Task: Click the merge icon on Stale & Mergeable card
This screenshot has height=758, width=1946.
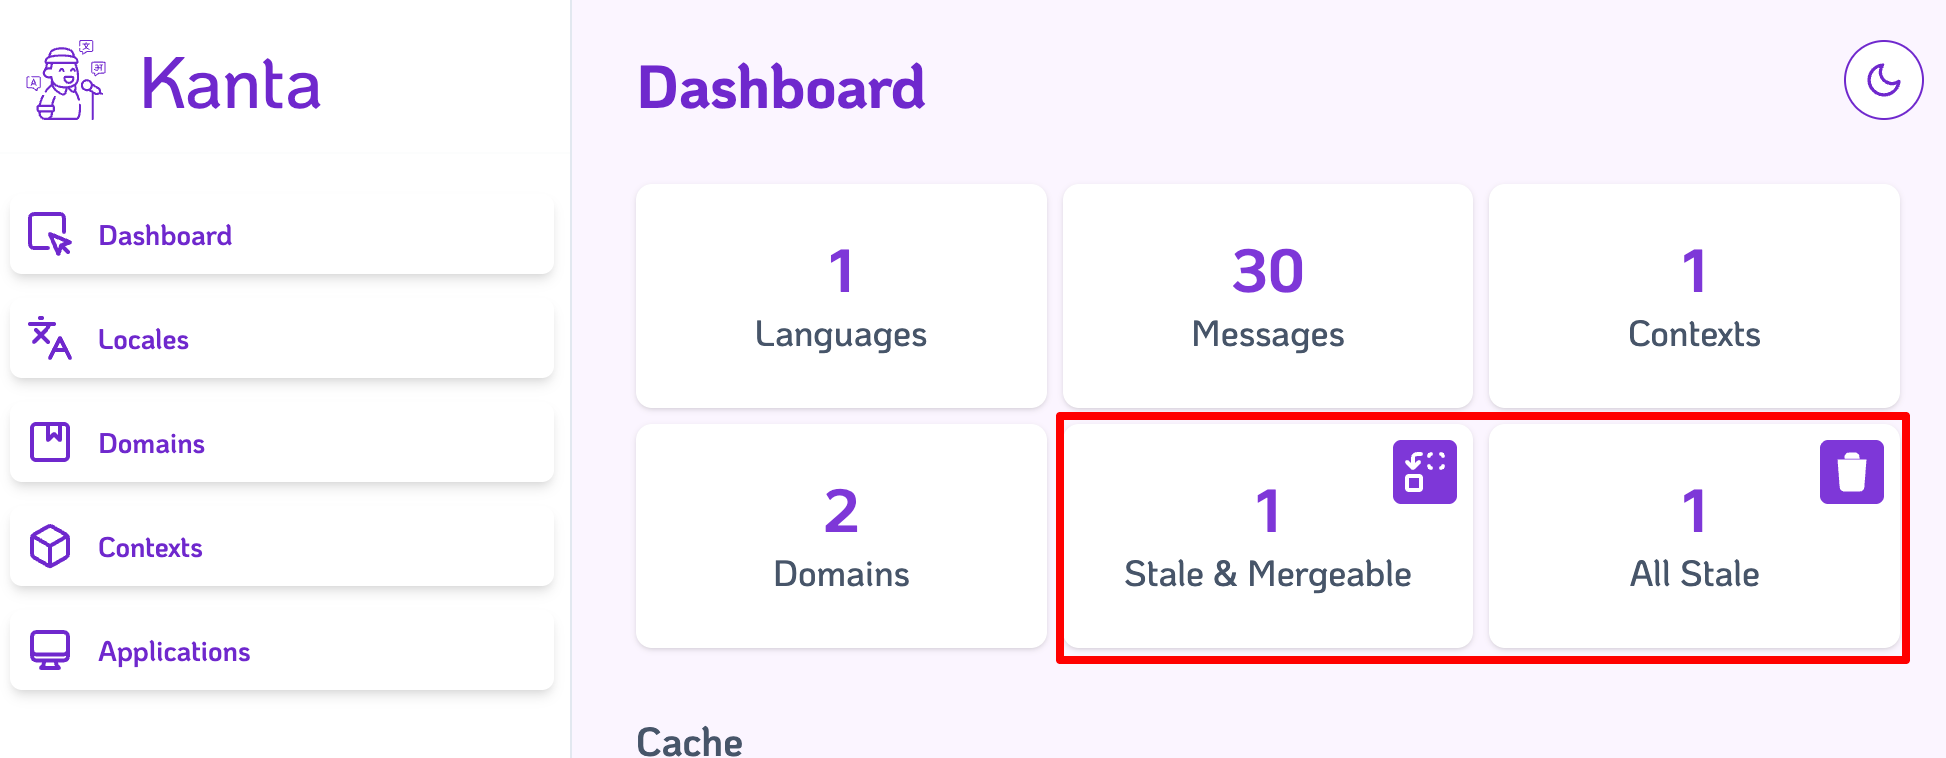Action: pyautogui.click(x=1424, y=470)
